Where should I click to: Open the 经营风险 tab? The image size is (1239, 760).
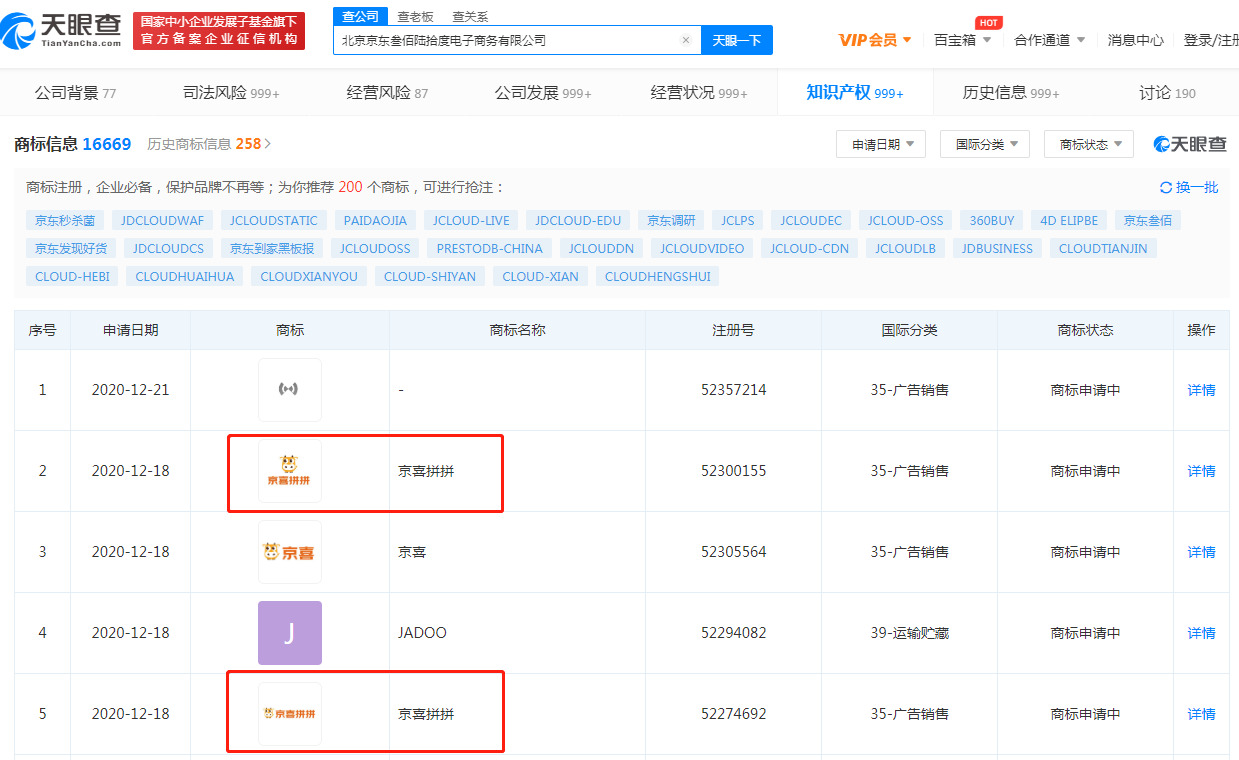pos(387,93)
